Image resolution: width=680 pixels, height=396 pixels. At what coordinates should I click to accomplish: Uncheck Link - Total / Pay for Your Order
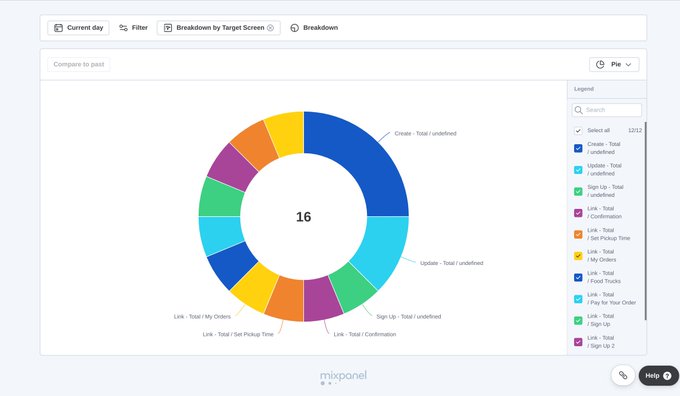click(578, 299)
